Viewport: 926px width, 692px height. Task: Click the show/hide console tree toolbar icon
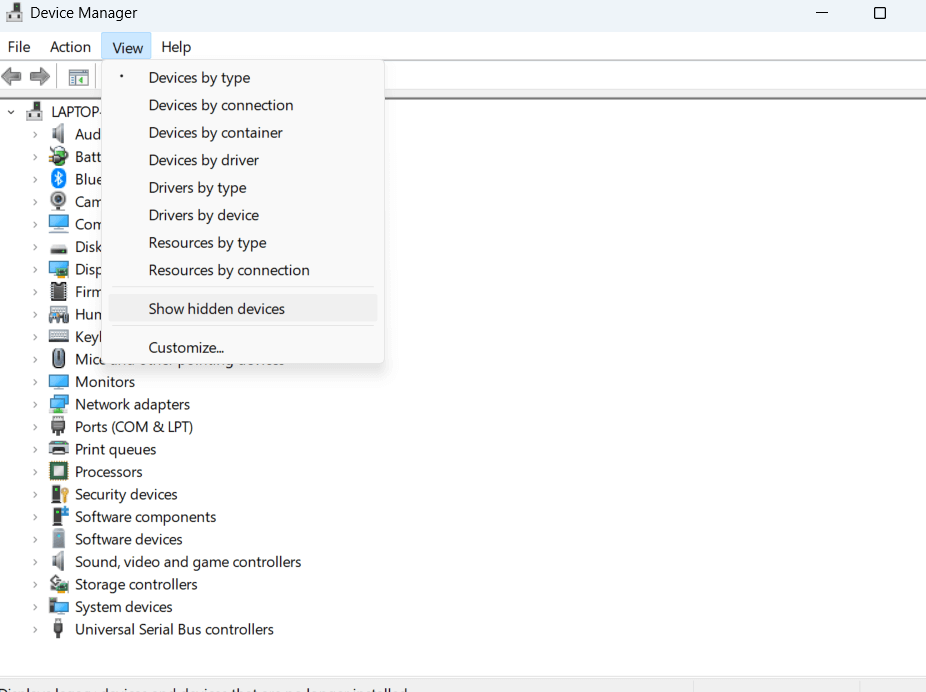coord(79,77)
